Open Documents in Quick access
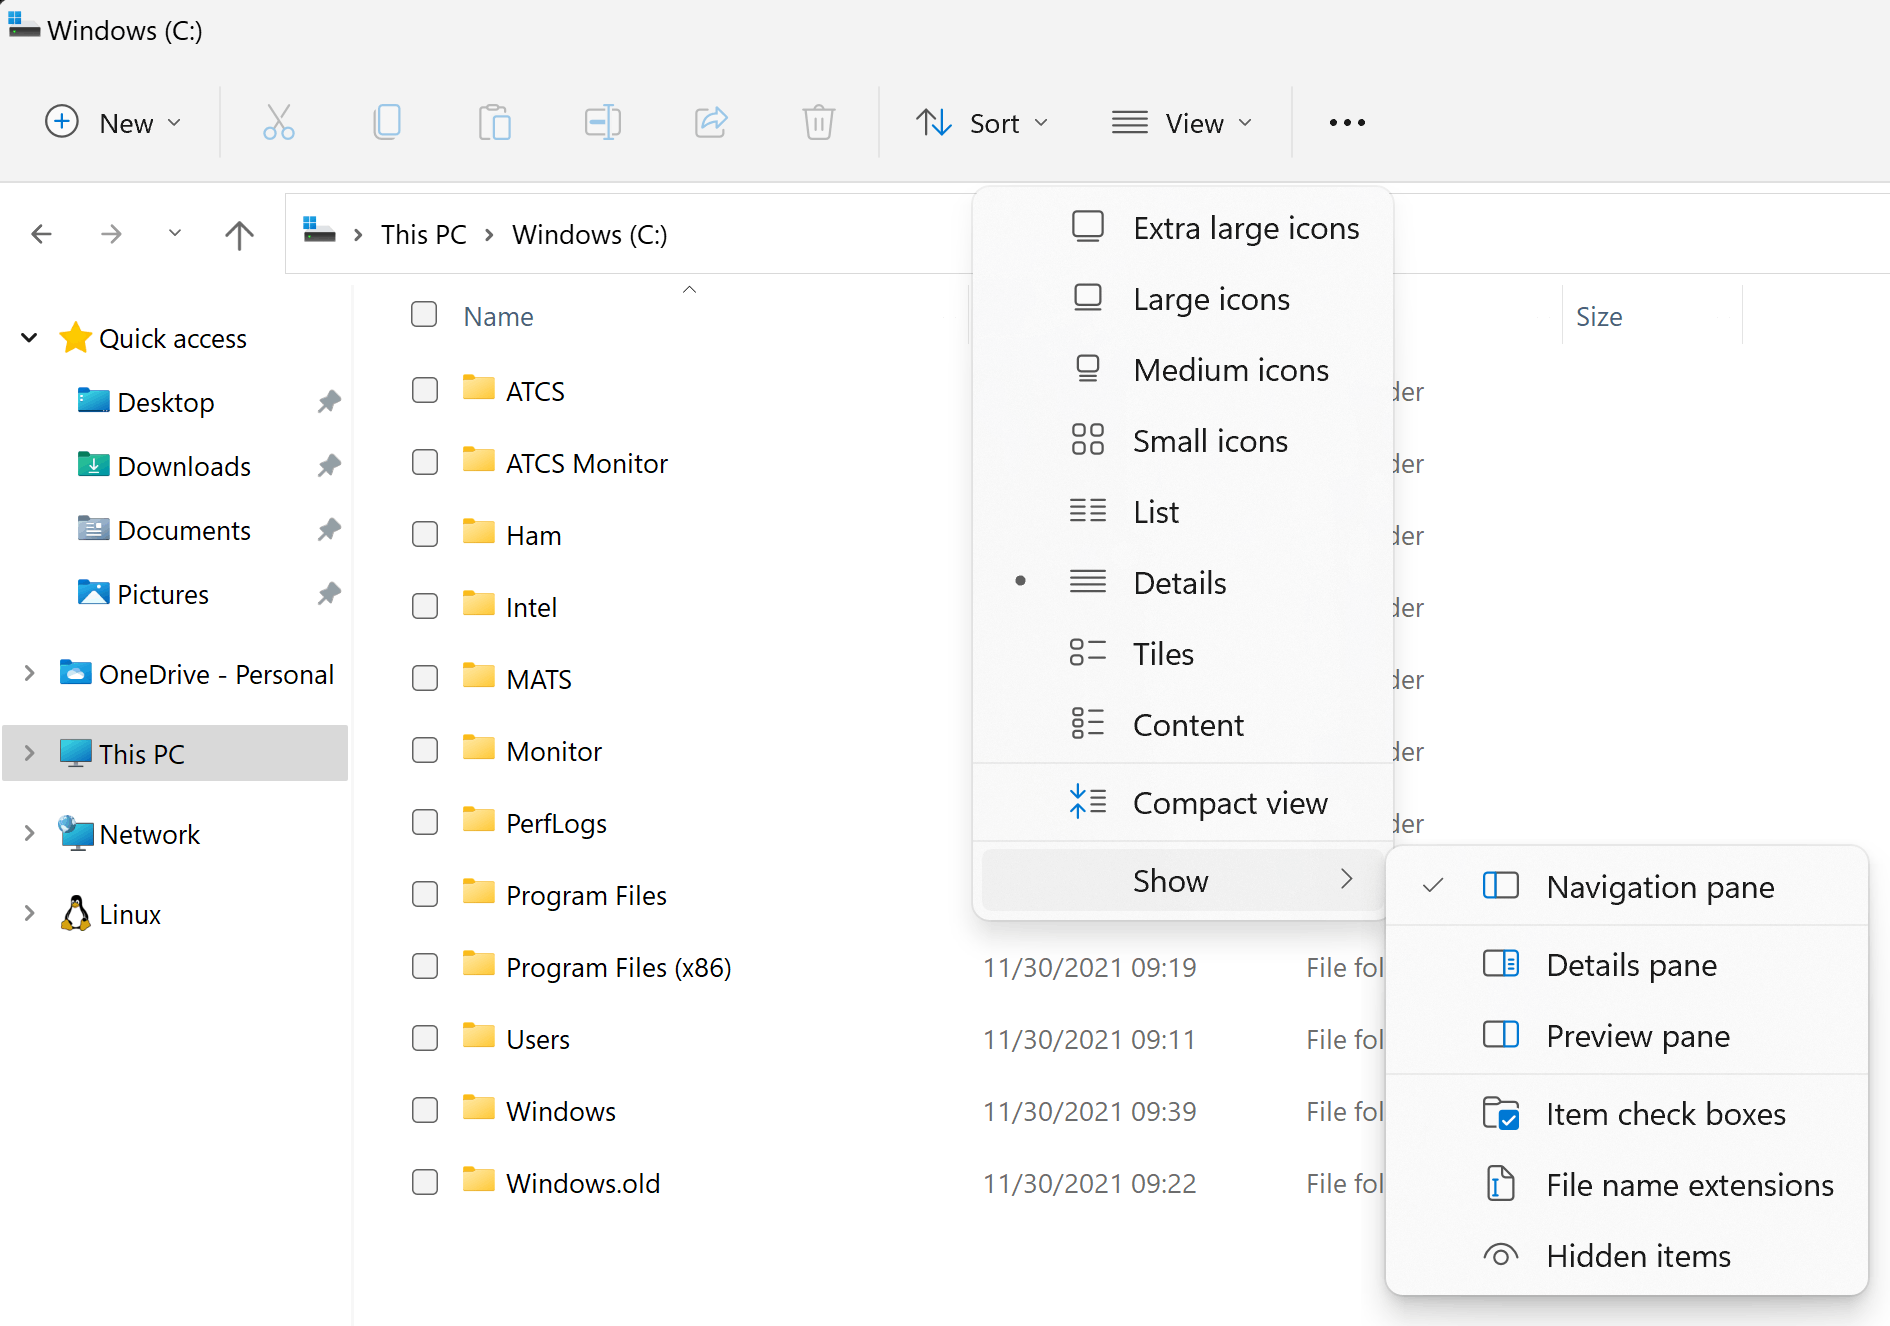 pyautogui.click(x=184, y=530)
